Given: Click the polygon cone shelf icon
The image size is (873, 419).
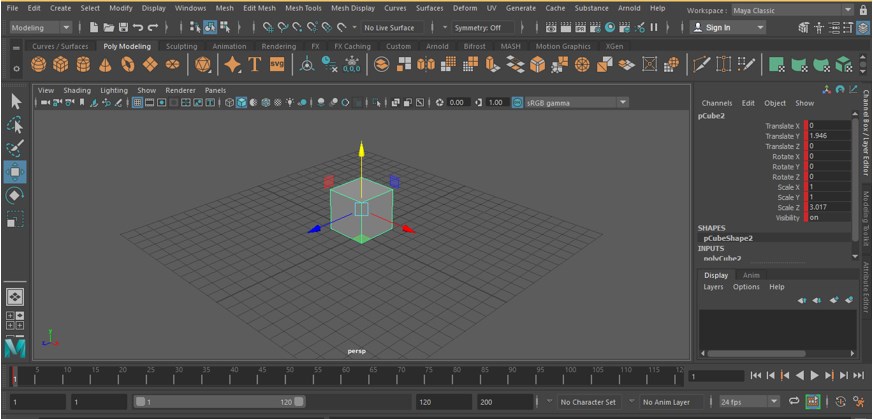Looking at the screenshot, I should pos(105,65).
